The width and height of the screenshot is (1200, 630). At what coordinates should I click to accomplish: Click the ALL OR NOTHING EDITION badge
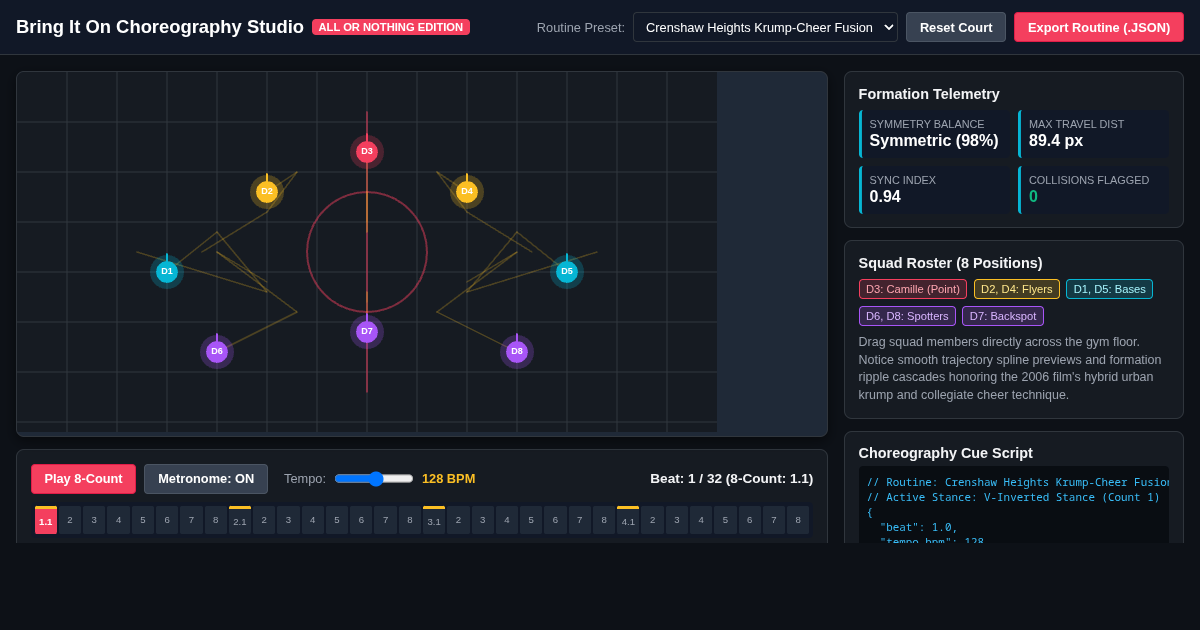click(391, 27)
